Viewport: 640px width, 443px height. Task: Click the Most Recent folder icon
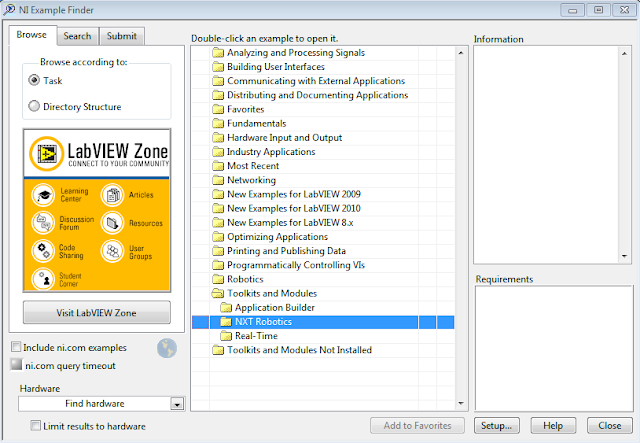[218, 166]
